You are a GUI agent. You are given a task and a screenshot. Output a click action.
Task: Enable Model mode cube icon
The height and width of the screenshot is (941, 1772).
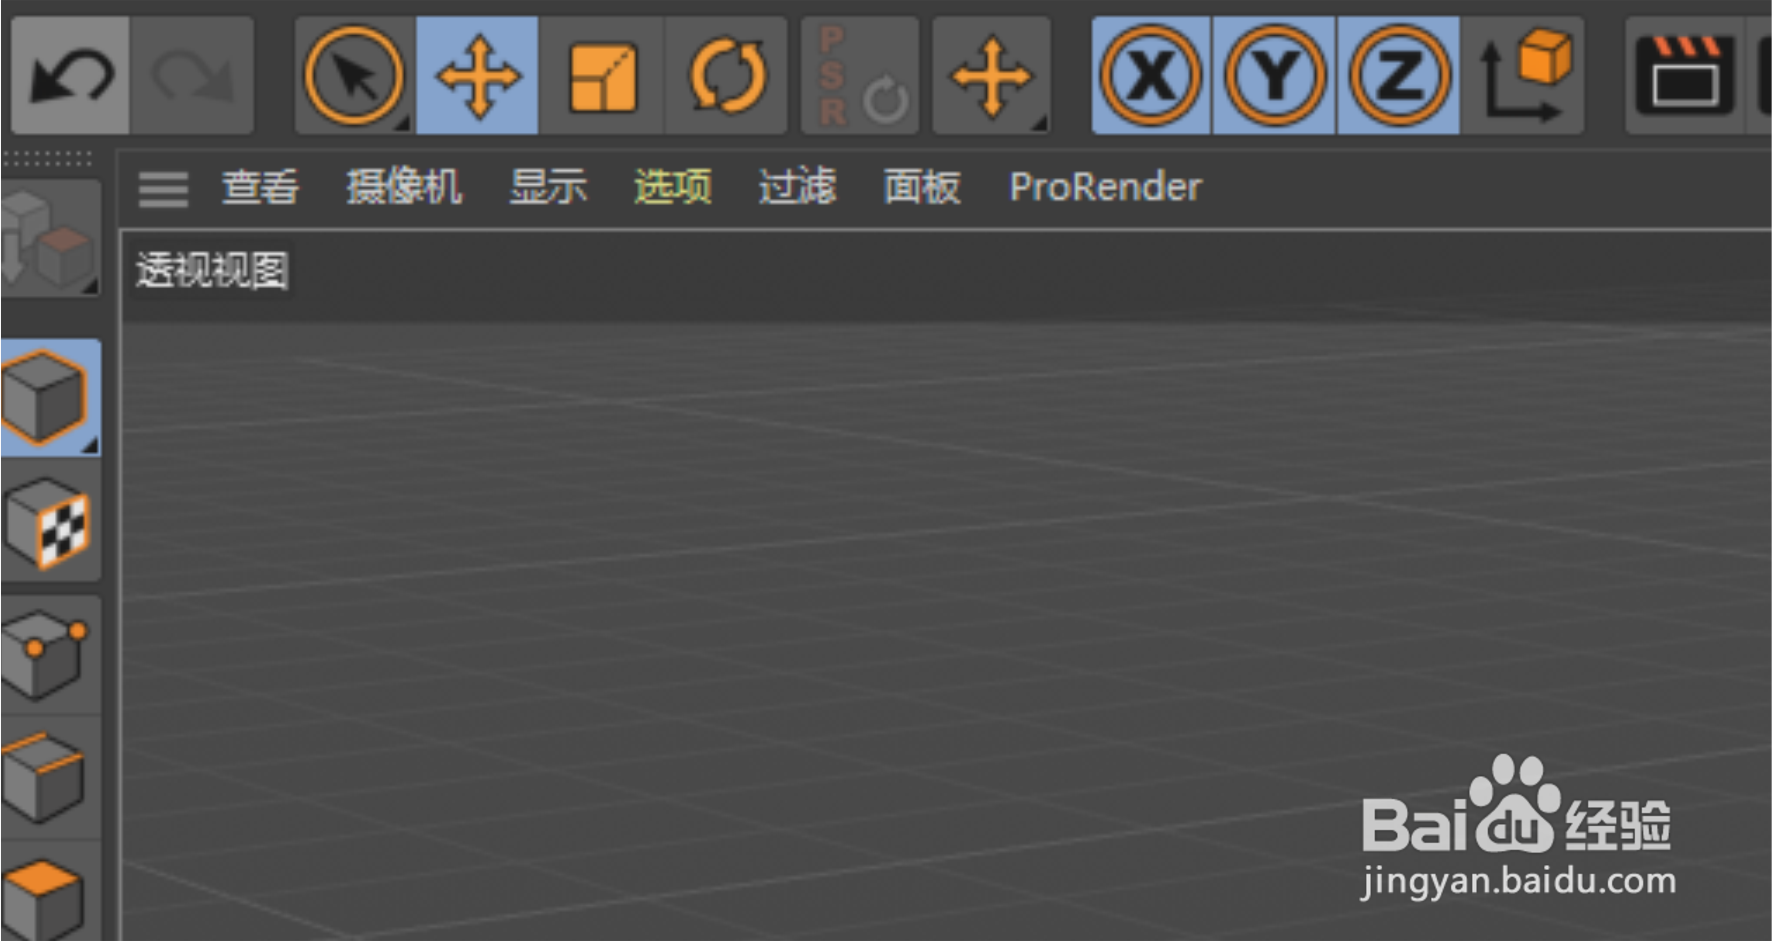pyautogui.click(x=48, y=398)
